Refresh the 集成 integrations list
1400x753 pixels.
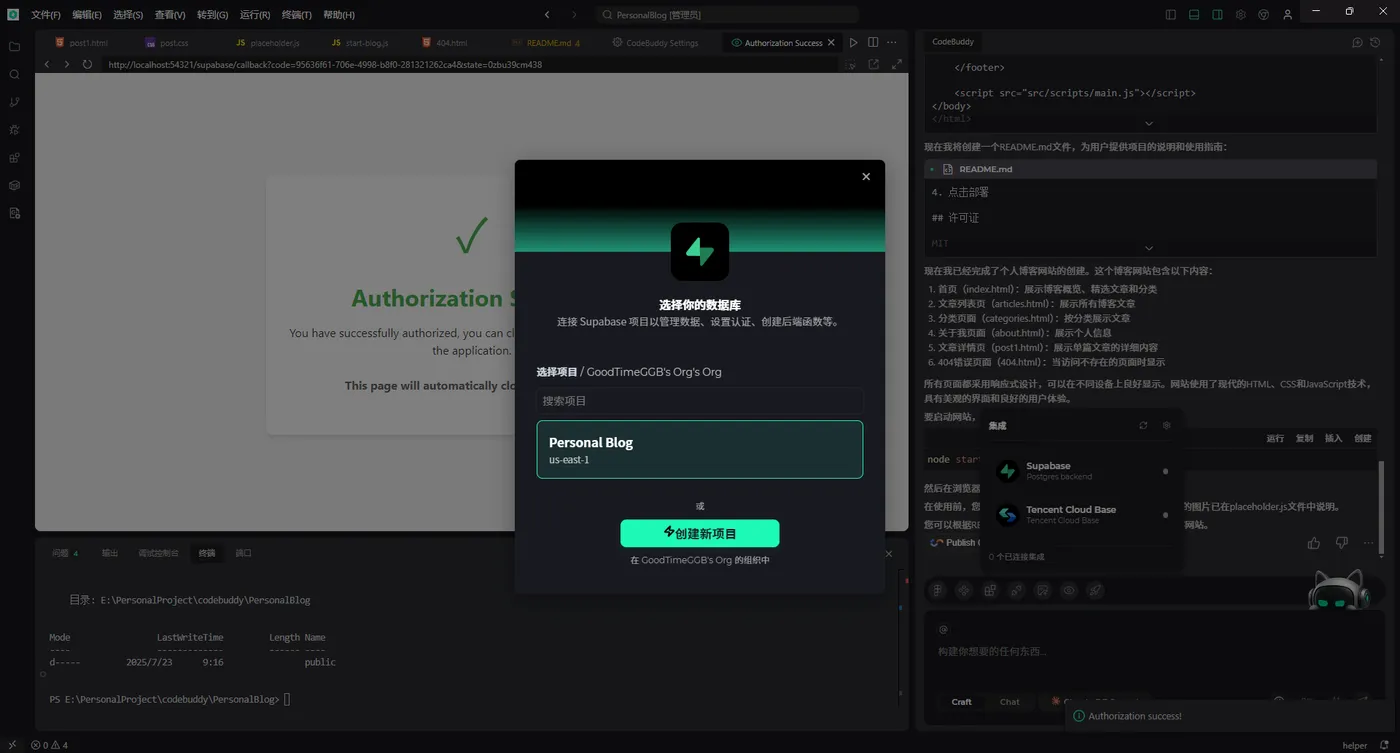(1143, 425)
